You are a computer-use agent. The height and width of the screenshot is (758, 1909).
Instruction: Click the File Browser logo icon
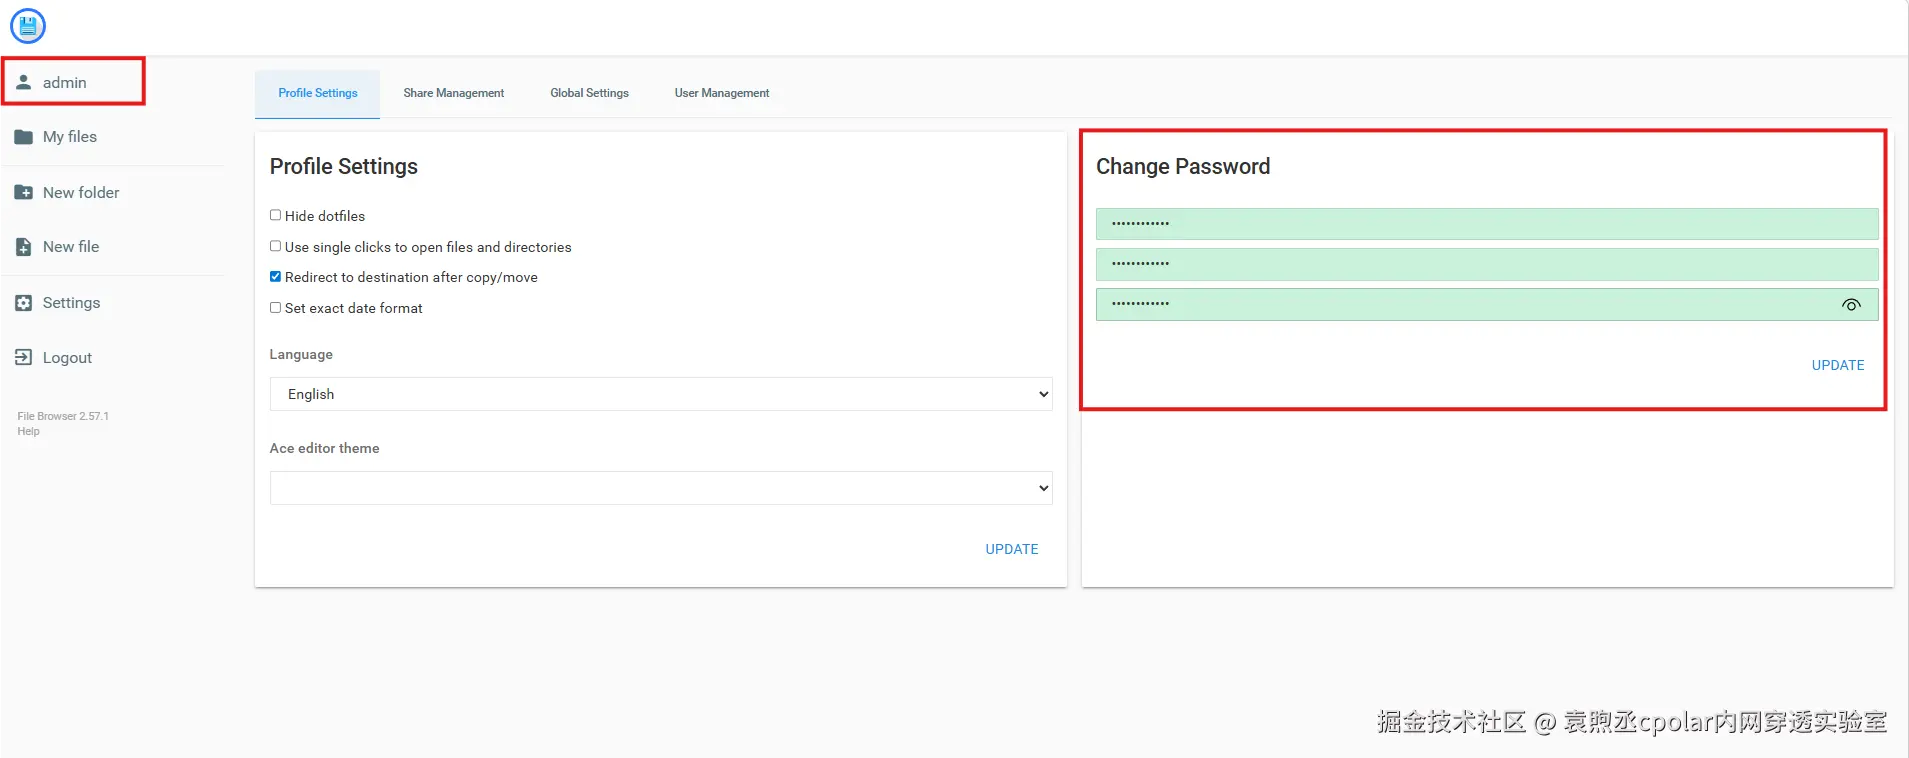coord(28,26)
